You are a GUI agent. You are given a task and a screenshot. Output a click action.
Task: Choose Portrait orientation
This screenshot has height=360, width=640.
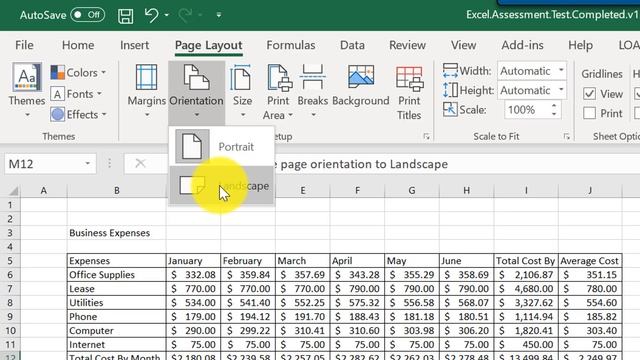click(x=222, y=146)
